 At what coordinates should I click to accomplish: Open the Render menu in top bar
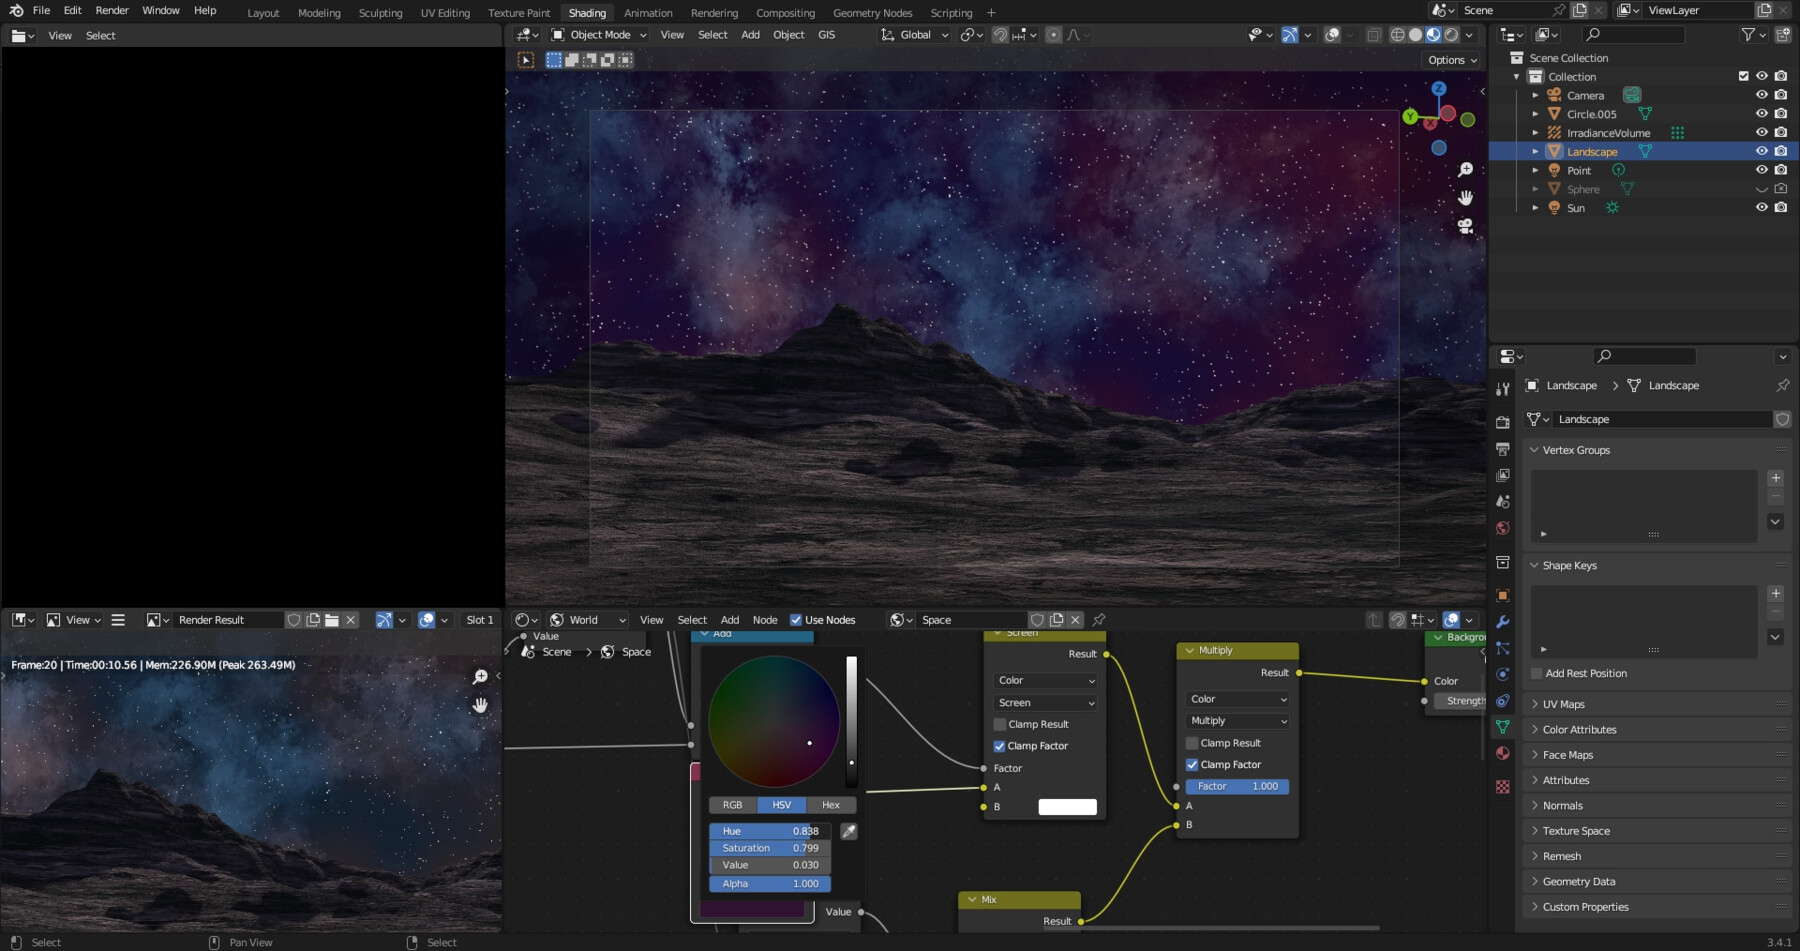(x=112, y=11)
